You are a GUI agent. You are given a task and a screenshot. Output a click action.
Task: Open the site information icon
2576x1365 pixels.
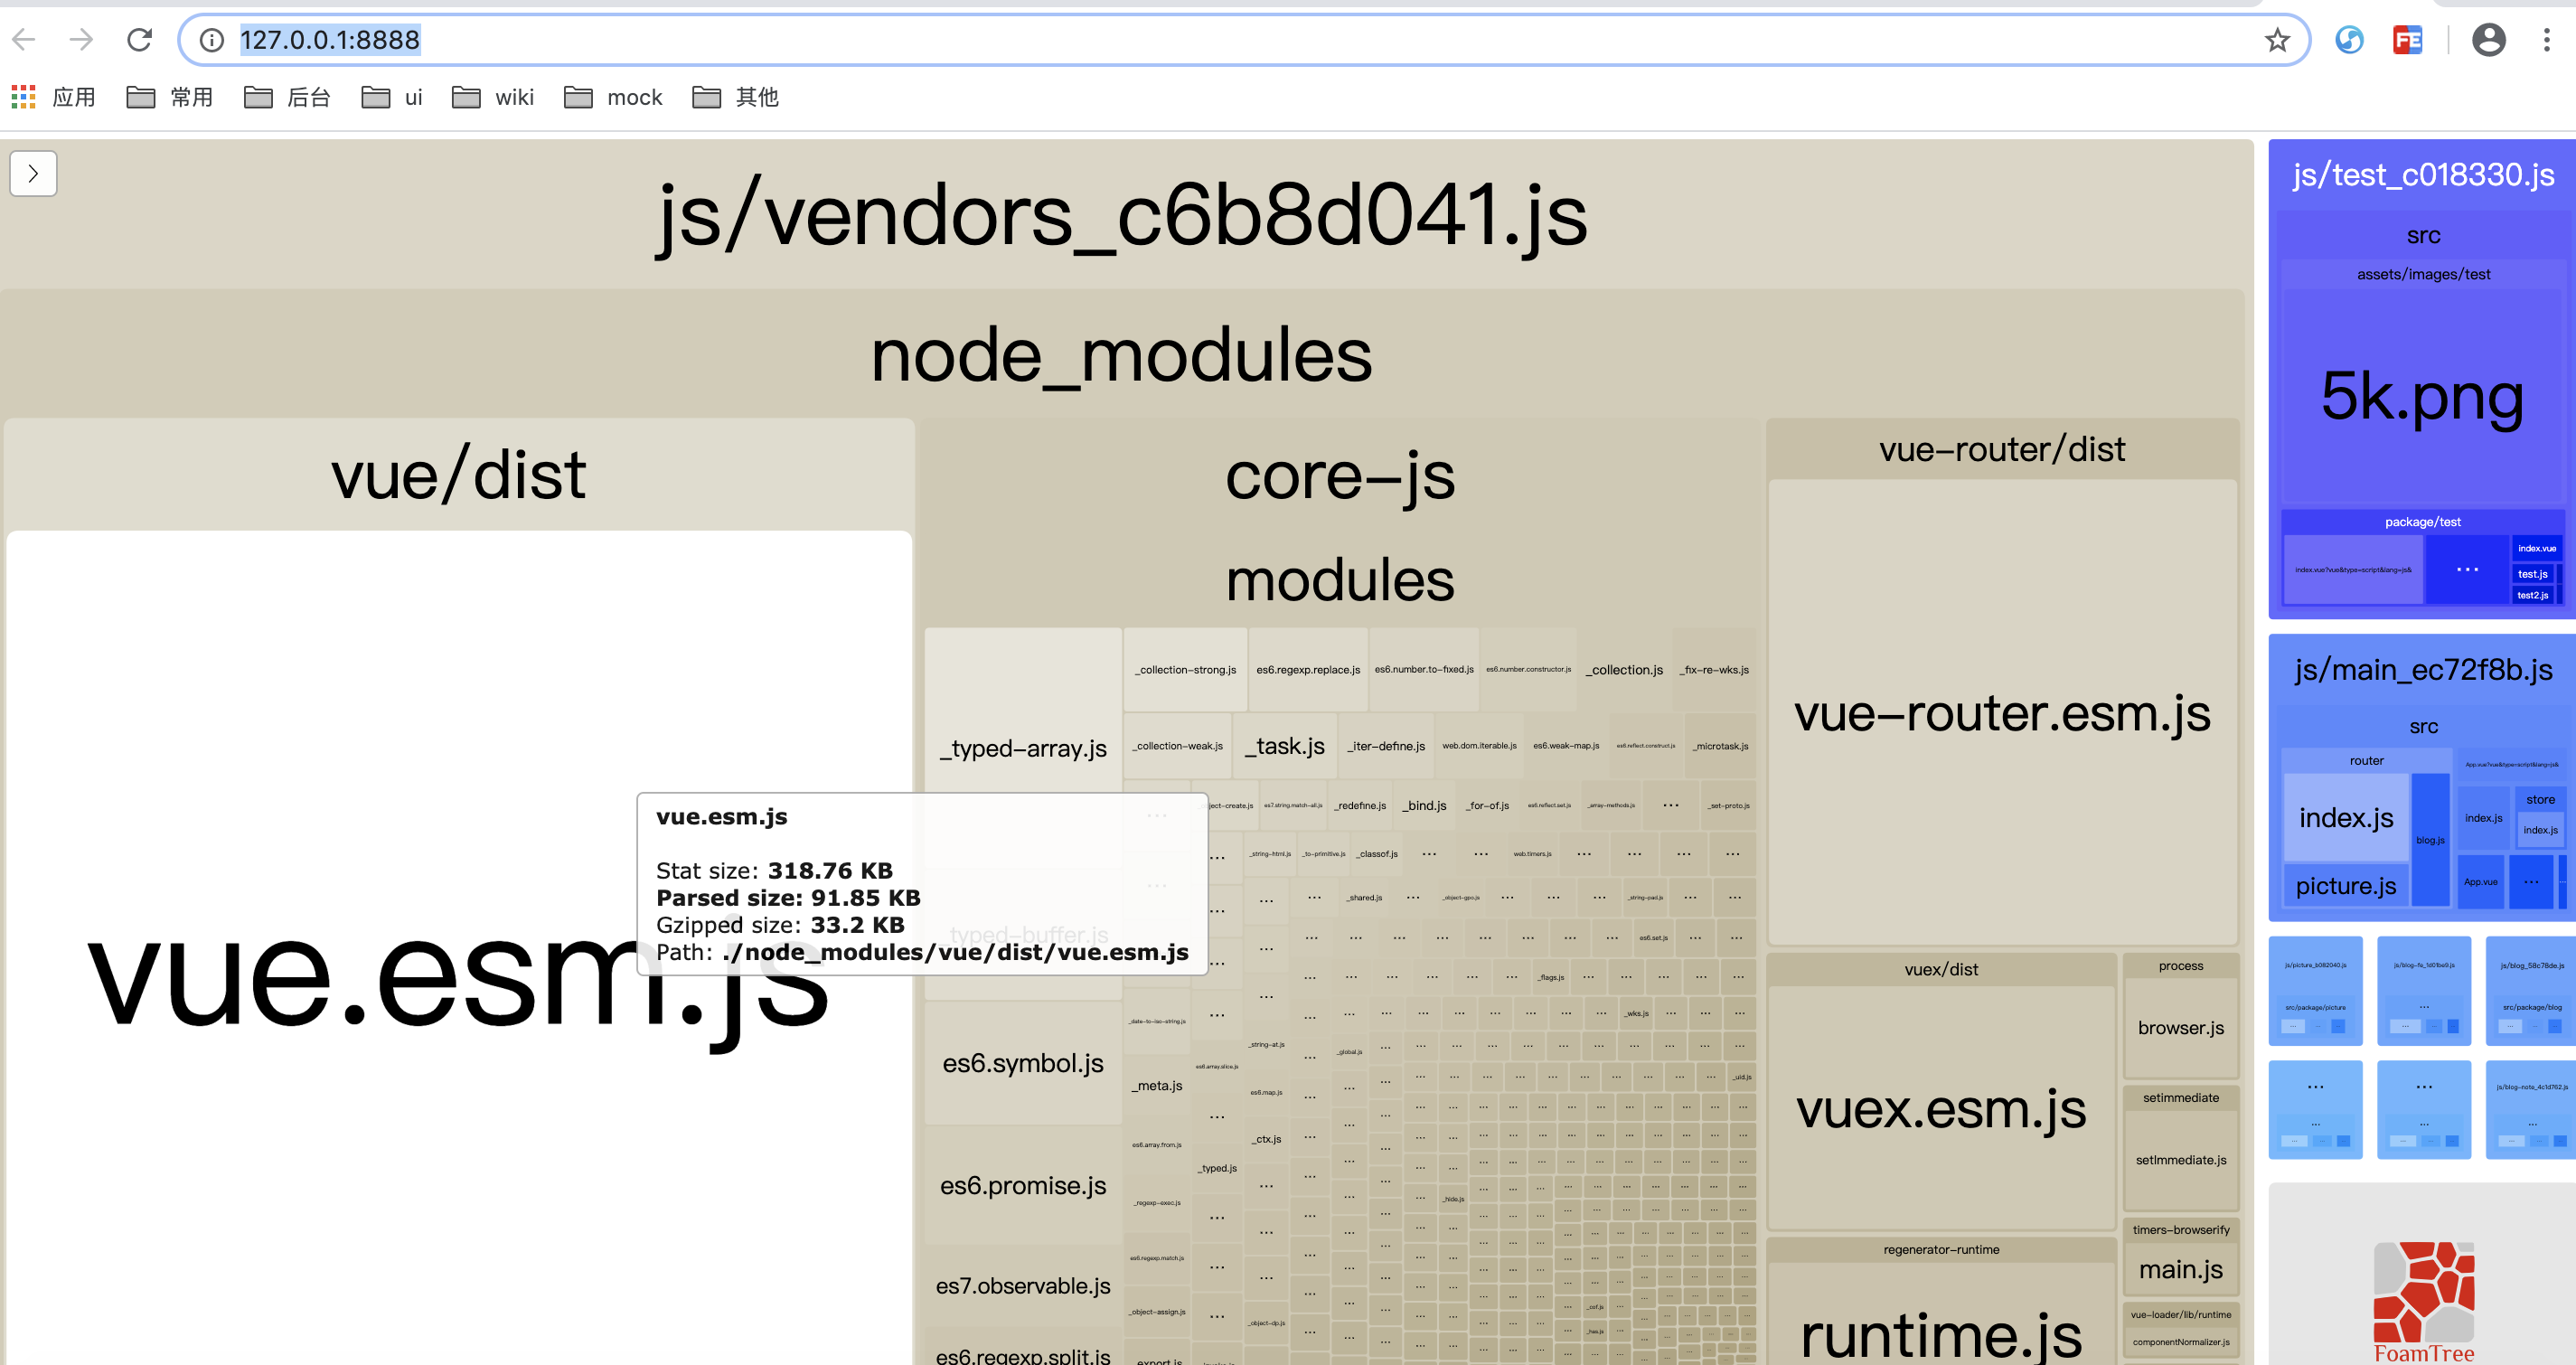(x=212, y=40)
